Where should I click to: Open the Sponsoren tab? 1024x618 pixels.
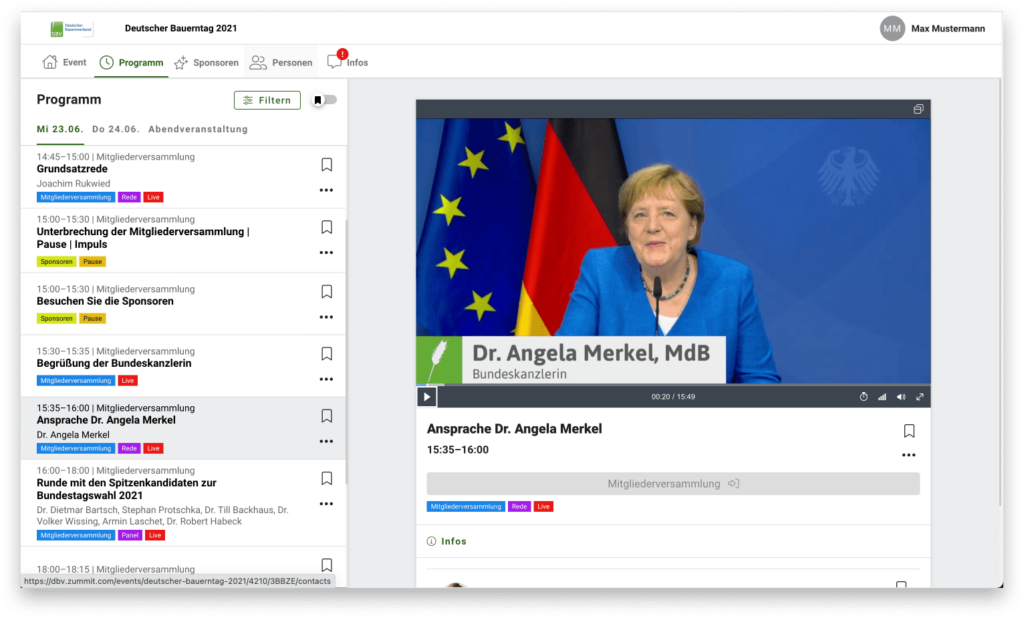coord(206,61)
